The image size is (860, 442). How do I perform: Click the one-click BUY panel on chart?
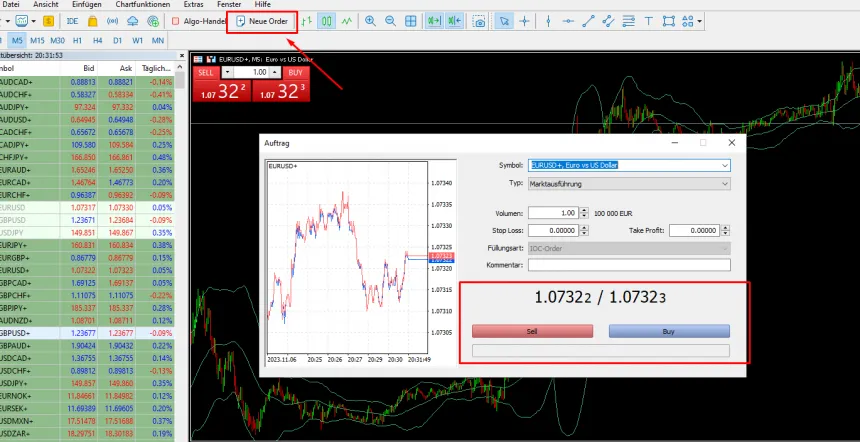(x=281, y=90)
